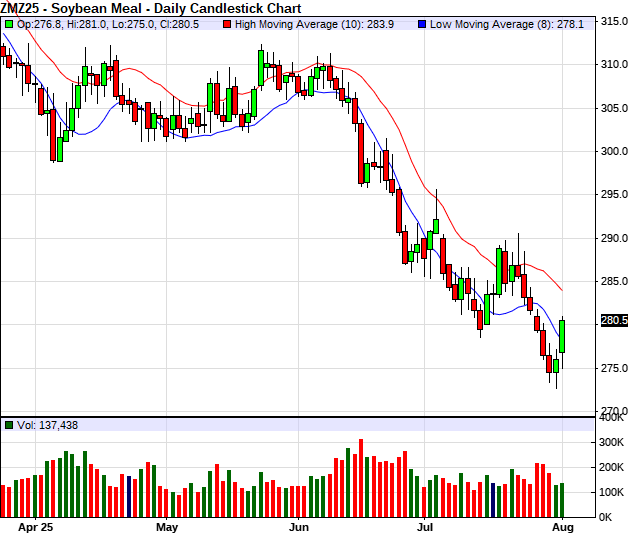Click the blue Low Moving Average swatch
Image resolution: width=640 pixels, height=536 pixels.
point(421,22)
